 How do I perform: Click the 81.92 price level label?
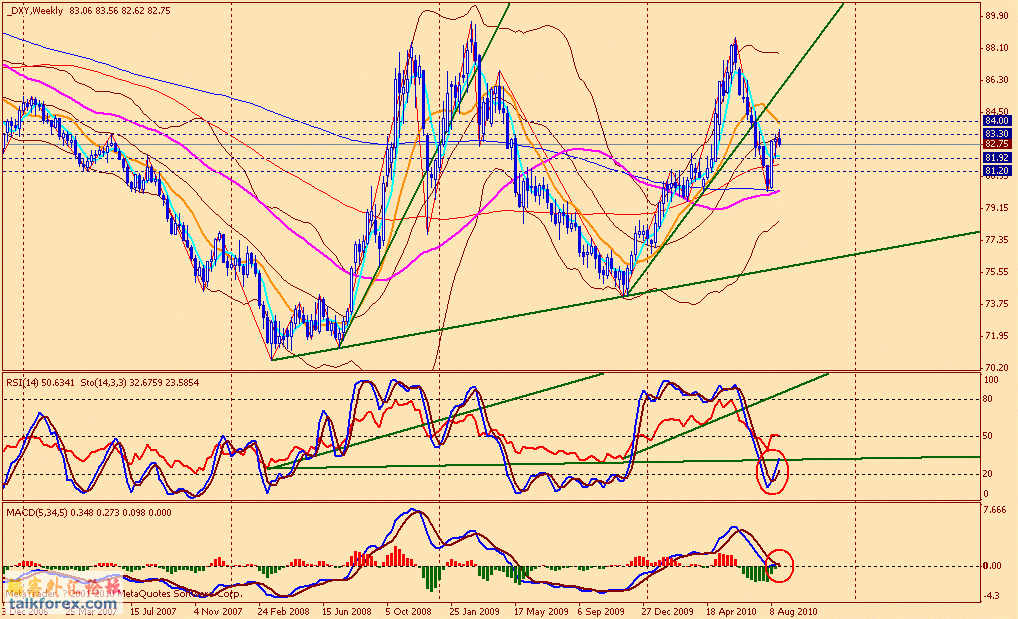click(996, 158)
